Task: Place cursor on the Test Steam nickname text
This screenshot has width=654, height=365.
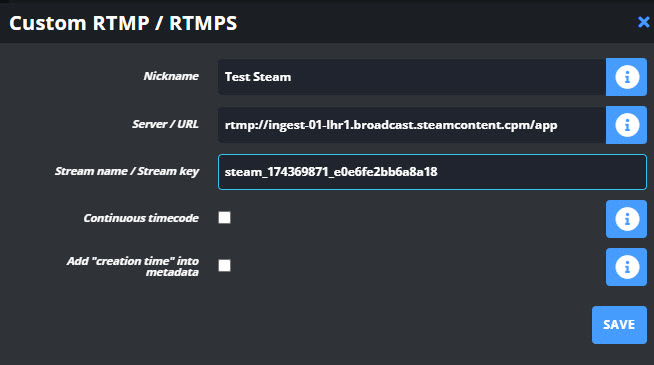Action: 258,77
